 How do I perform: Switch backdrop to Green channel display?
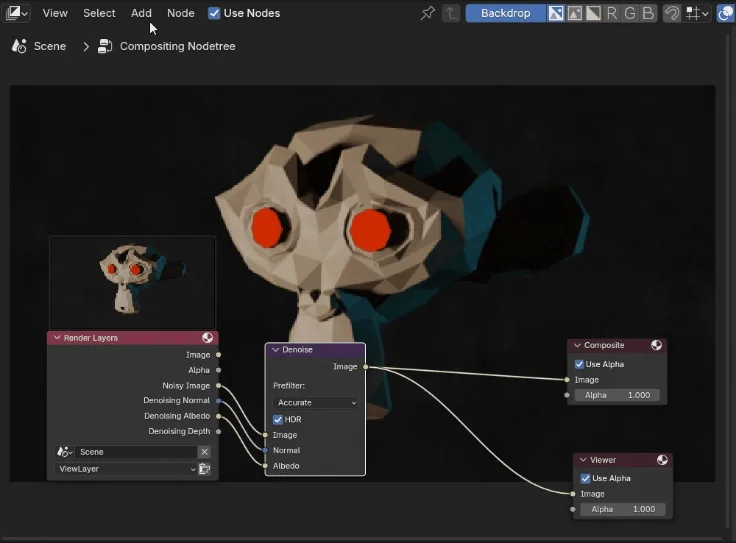pyautogui.click(x=629, y=13)
